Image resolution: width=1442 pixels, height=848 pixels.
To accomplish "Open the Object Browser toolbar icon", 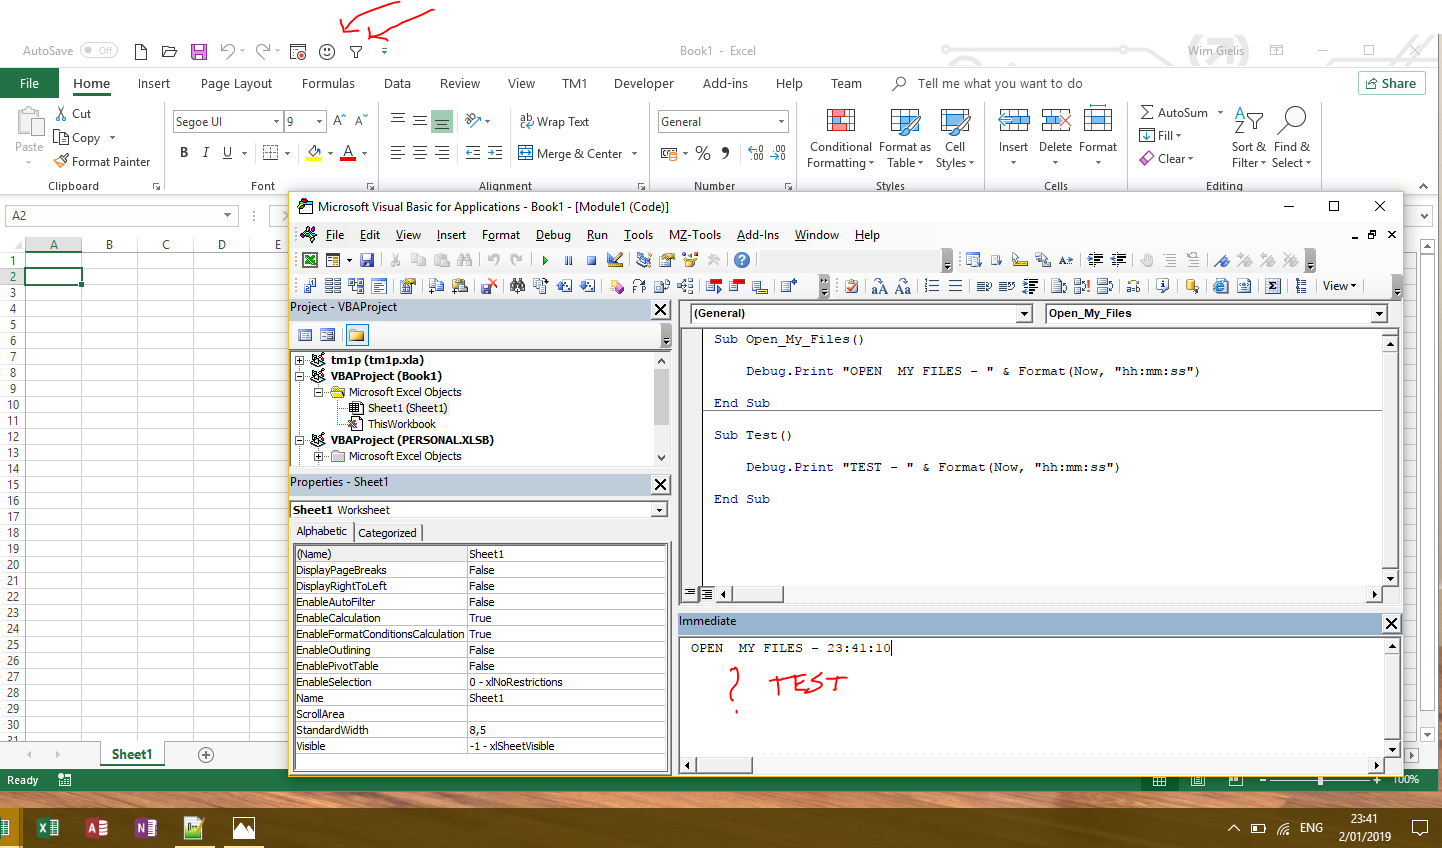I will point(690,260).
